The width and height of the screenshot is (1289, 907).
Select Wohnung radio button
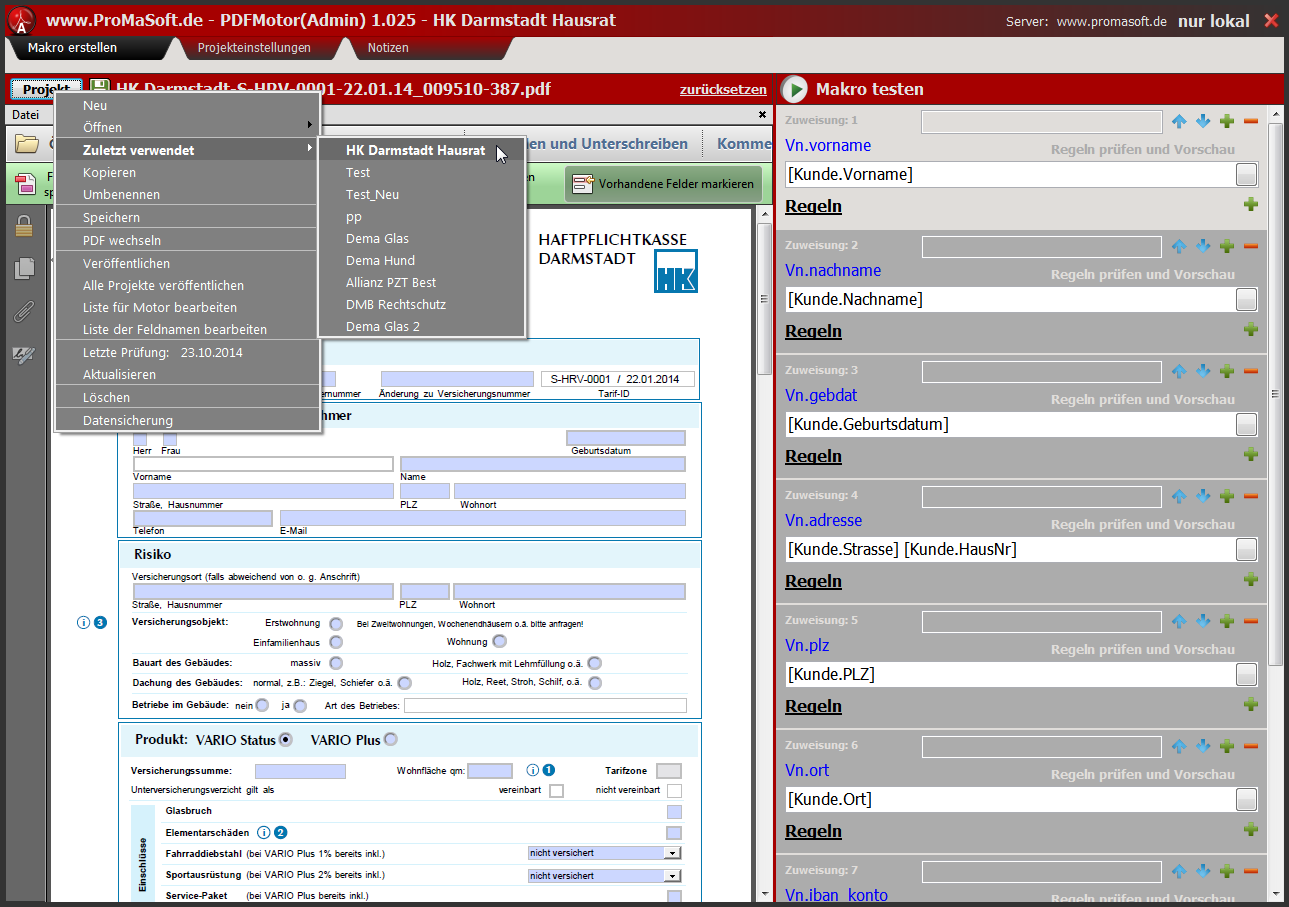click(x=499, y=641)
